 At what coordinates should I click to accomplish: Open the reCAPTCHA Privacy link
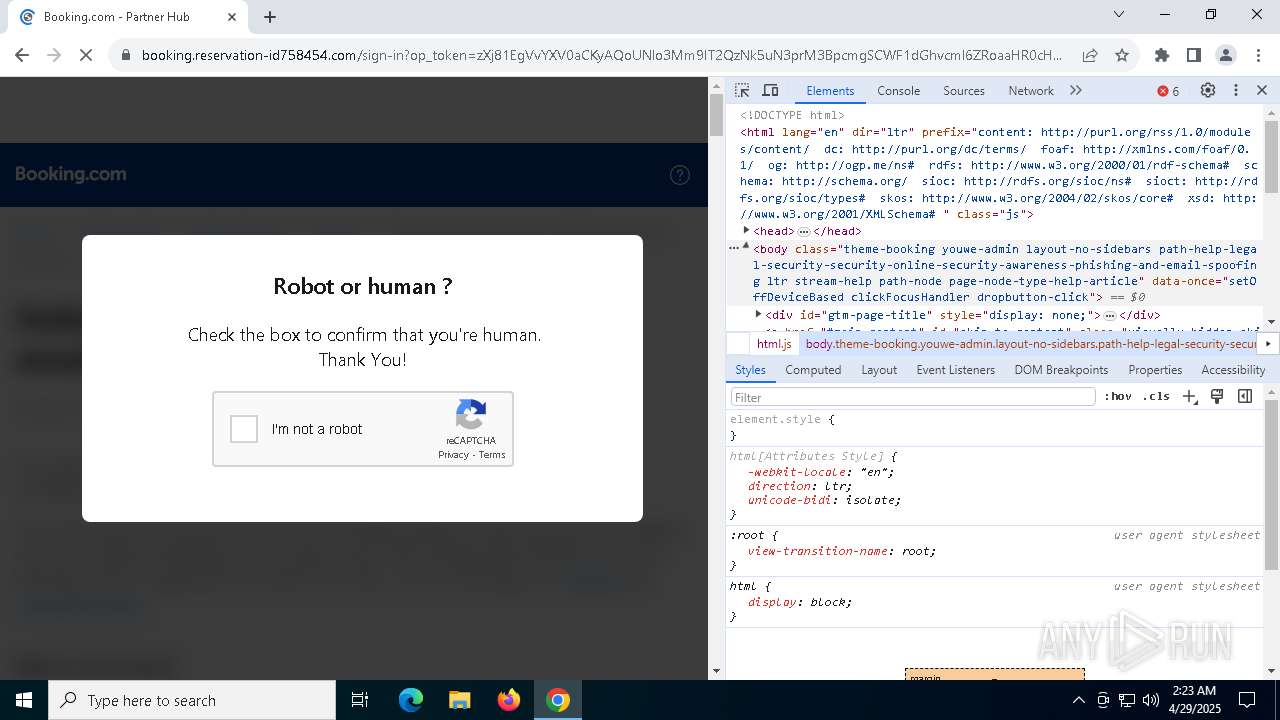click(453, 455)
